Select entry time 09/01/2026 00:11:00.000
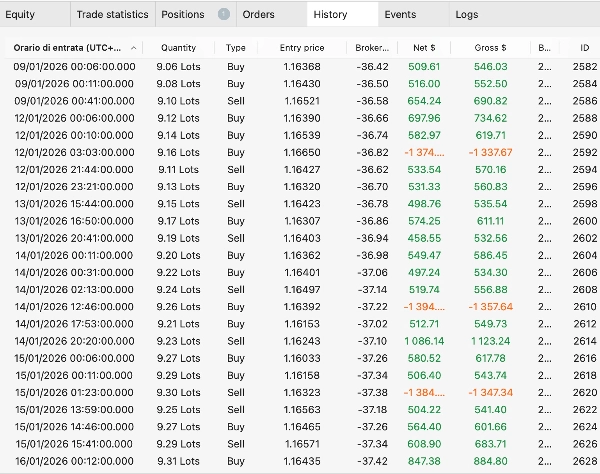The image size is (600, 474). coord(74,84)
